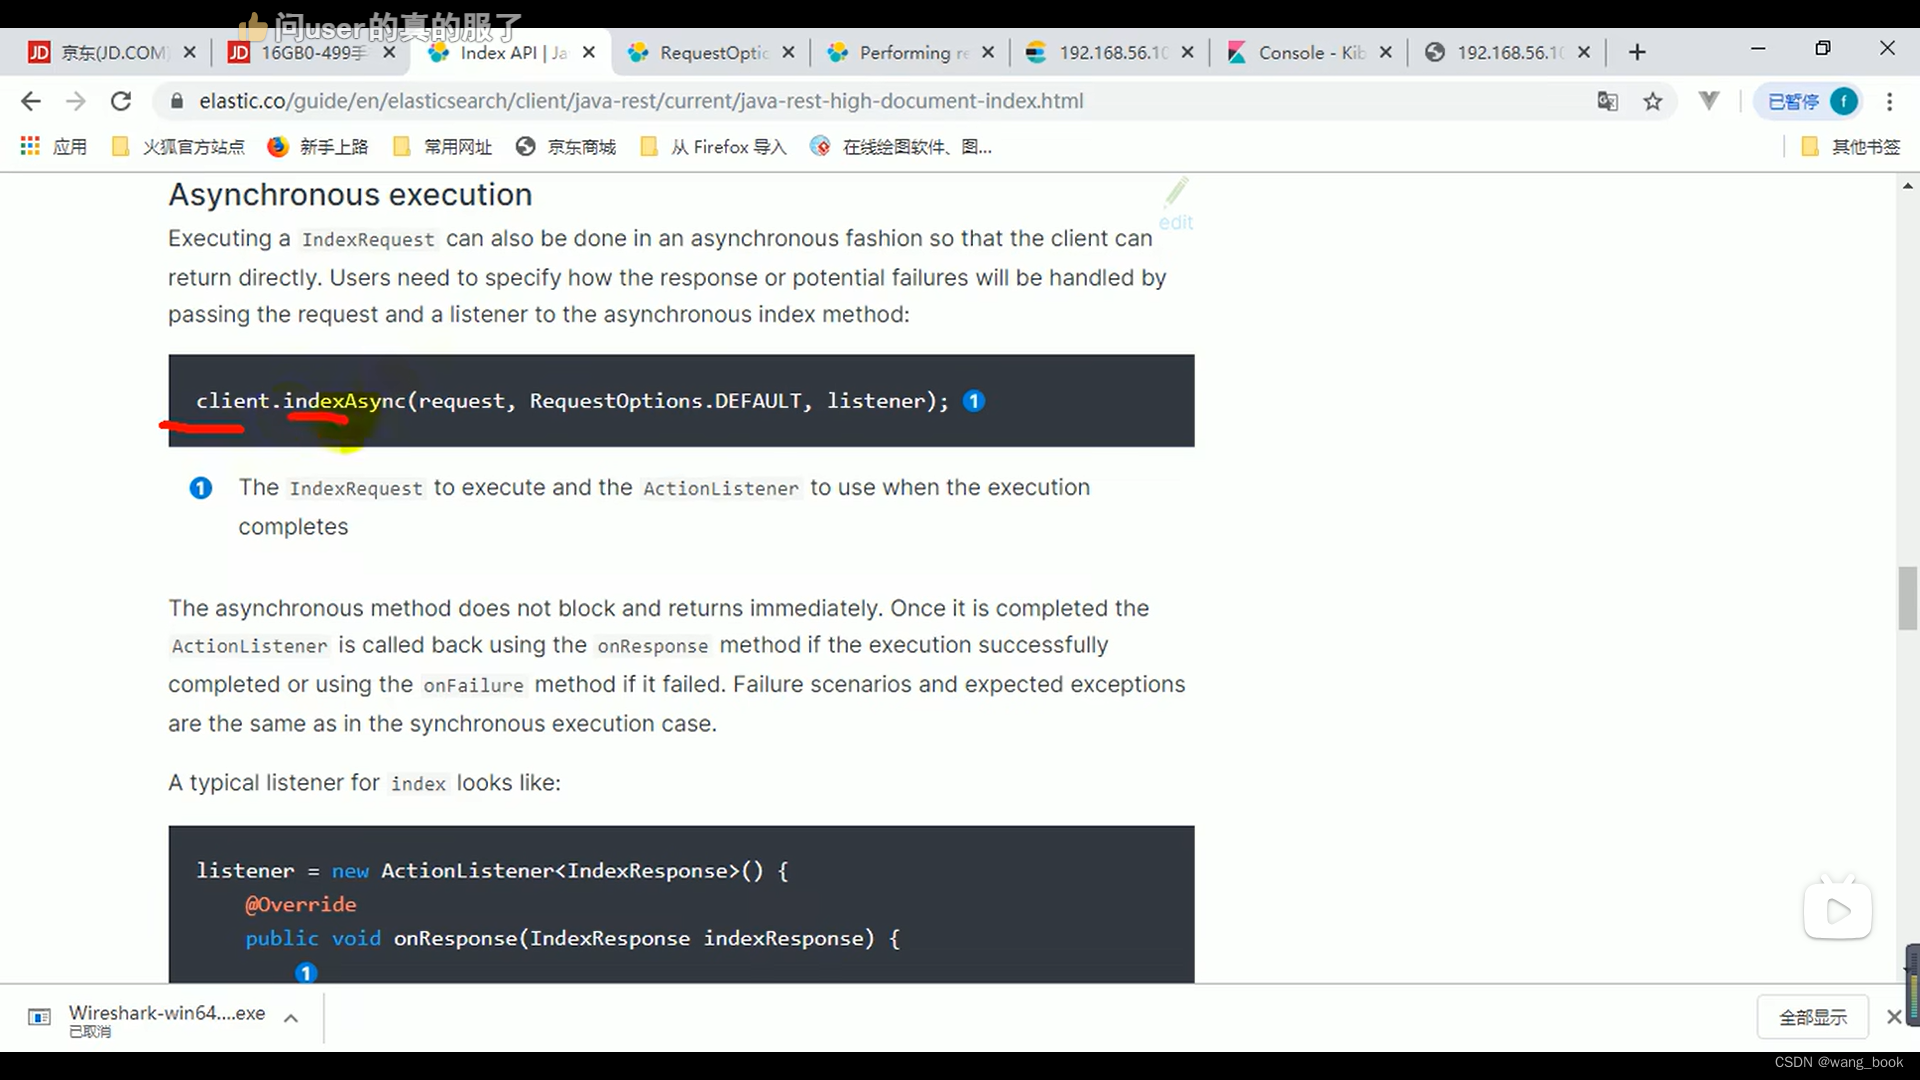Screen dimensions: 1920x1080
Task: Click the callout 1 badge in the indexAsync code
Action: pyautogui.click(x=973, y=401)
